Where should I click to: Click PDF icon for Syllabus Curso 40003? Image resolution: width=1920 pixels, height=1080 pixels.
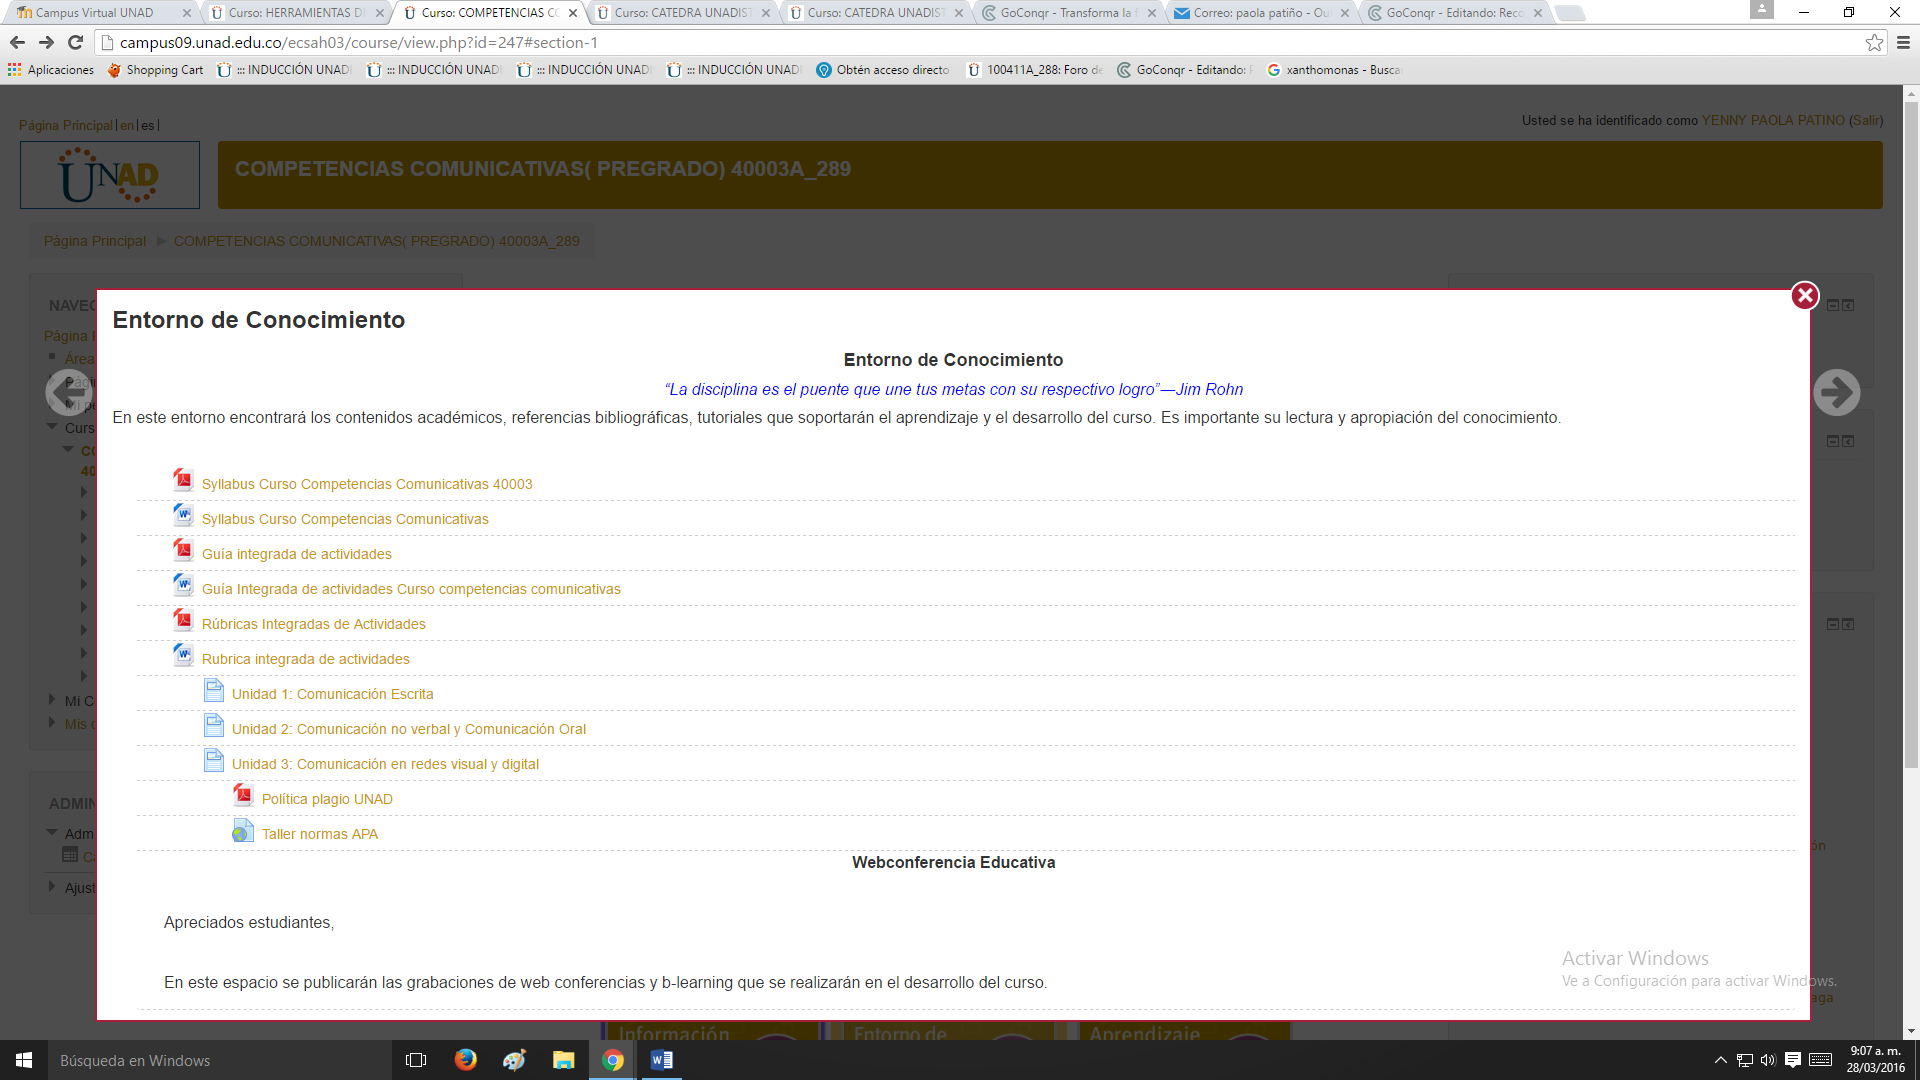(x=183, y=481)
